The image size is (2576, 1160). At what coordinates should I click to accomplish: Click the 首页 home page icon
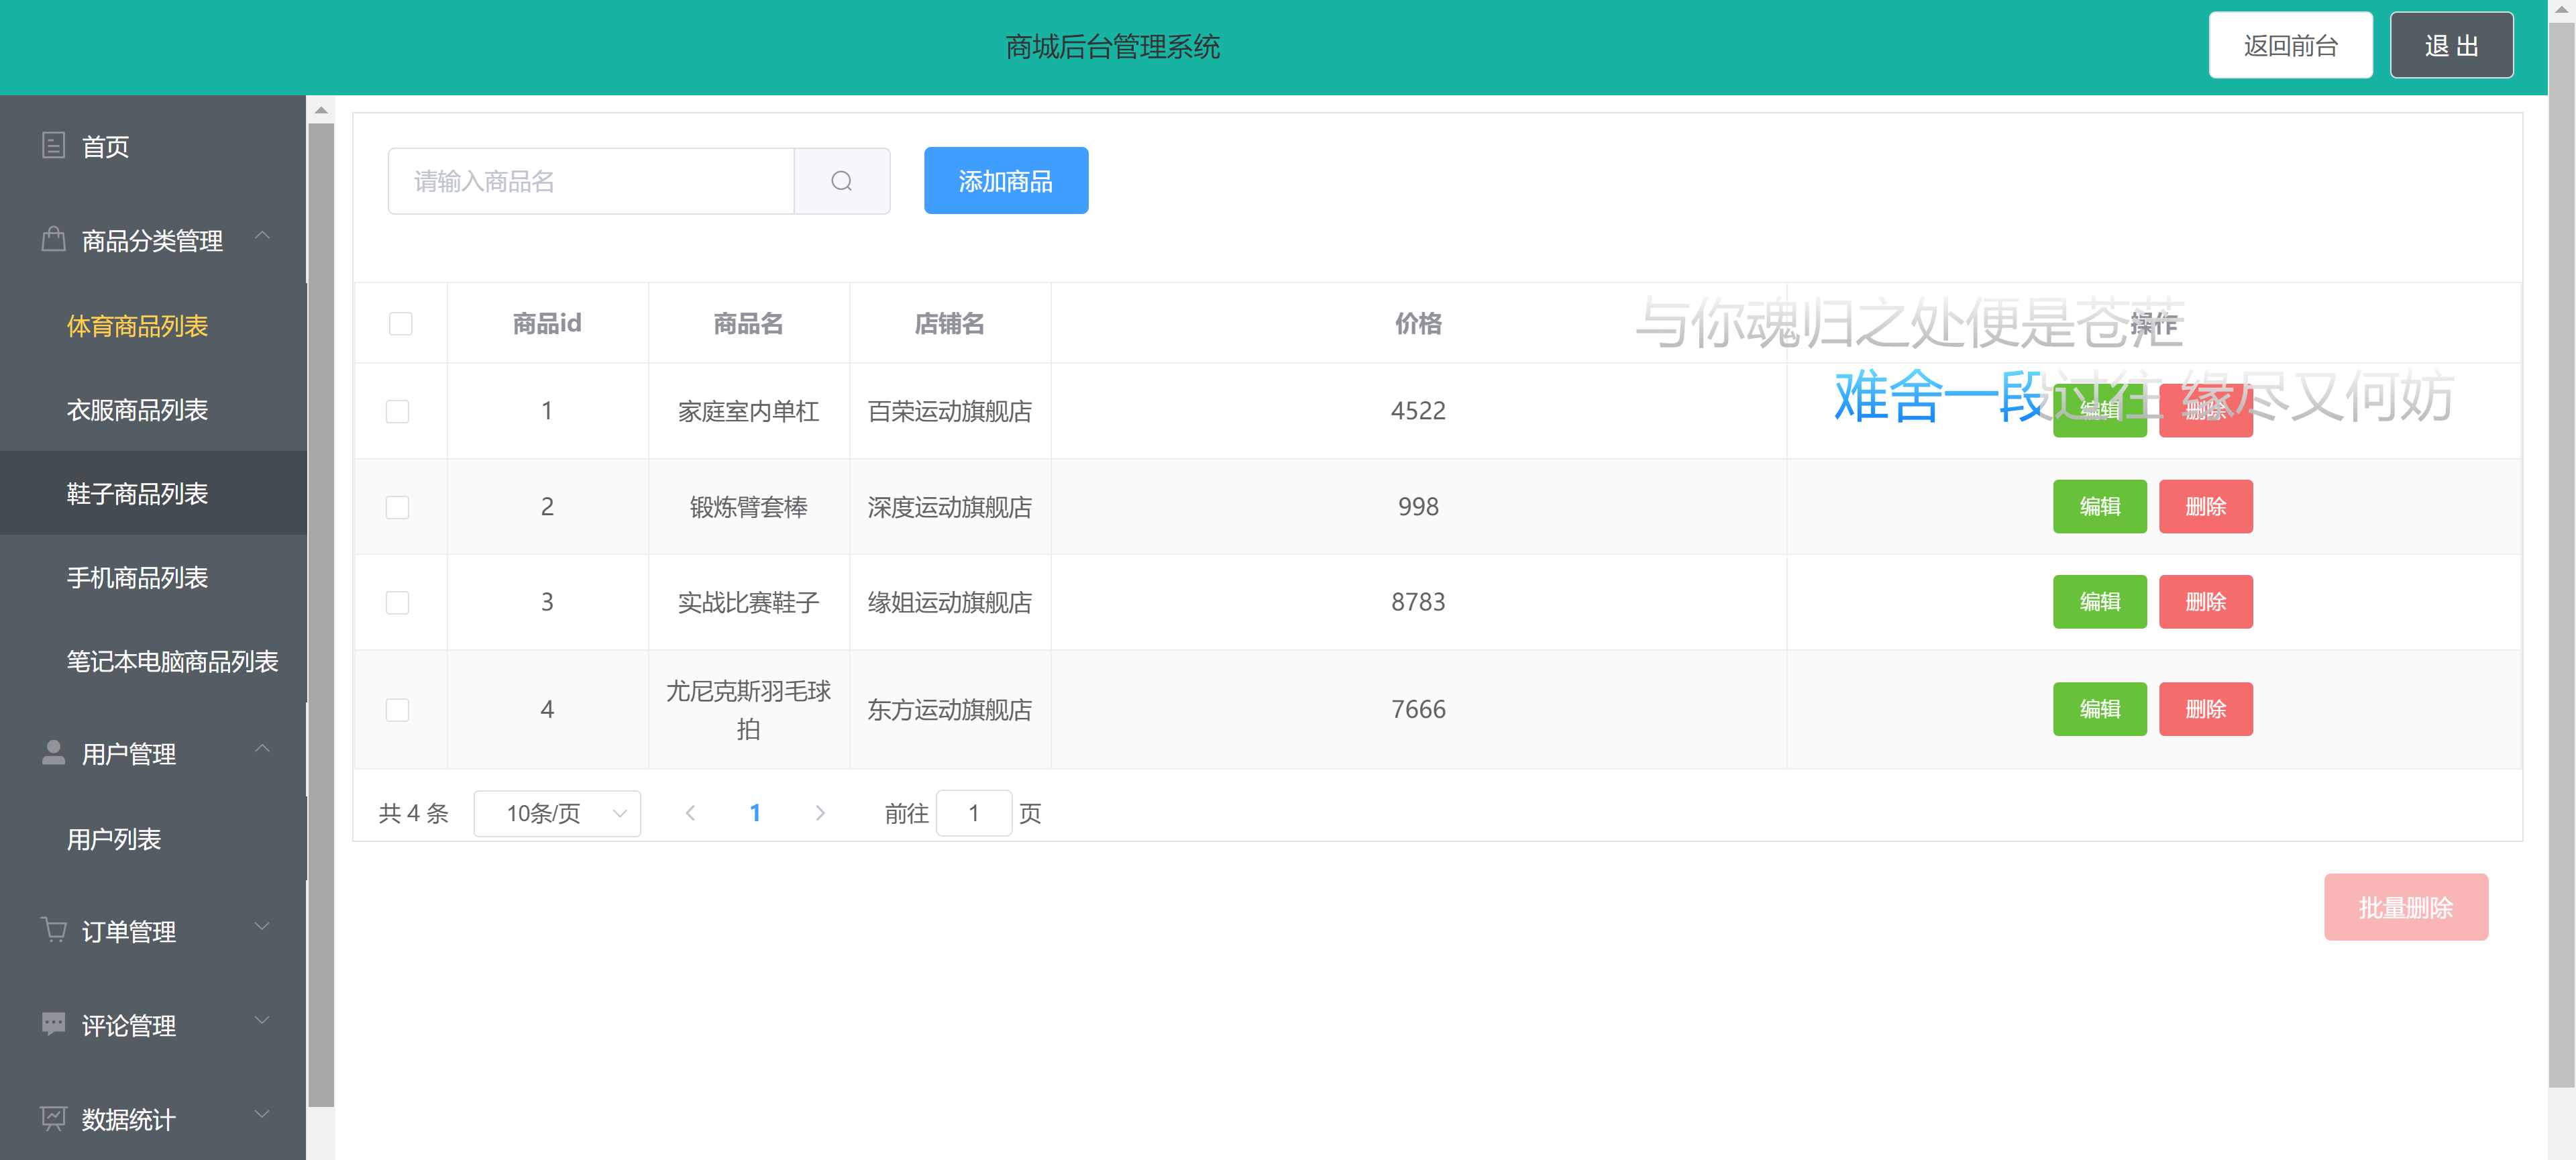[x=54, y=146]
